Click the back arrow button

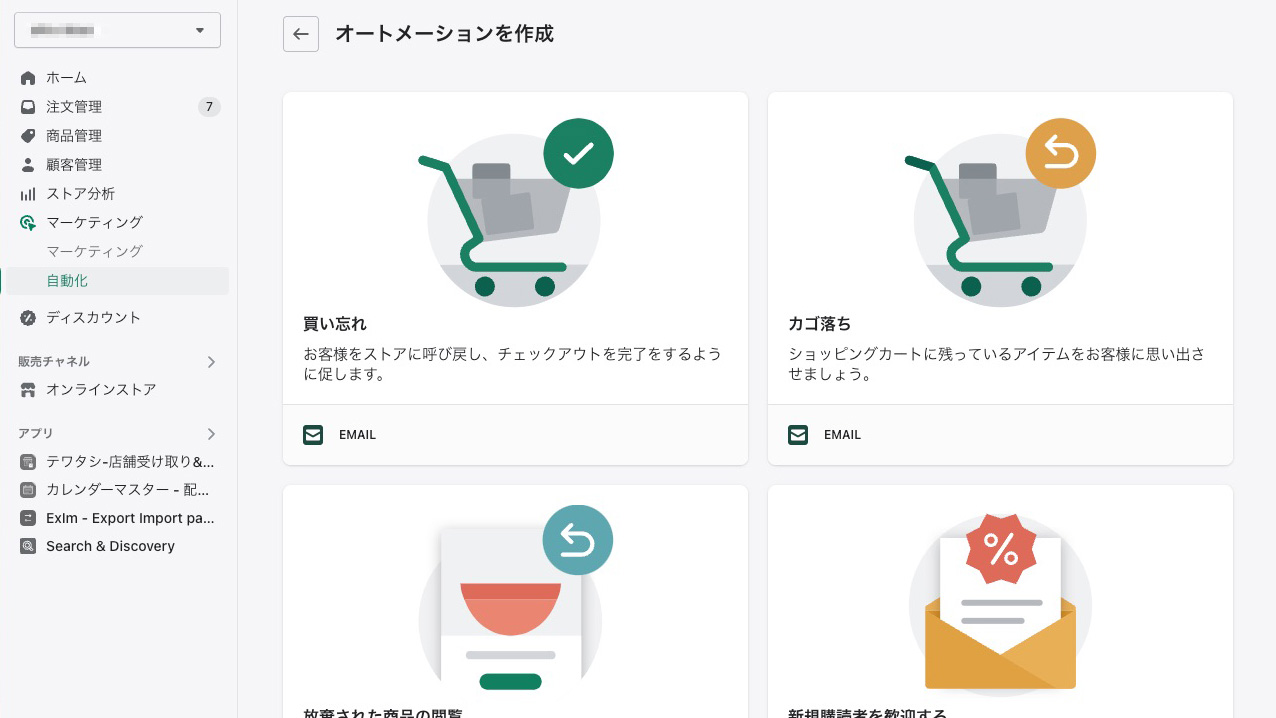tap(301, 34)
